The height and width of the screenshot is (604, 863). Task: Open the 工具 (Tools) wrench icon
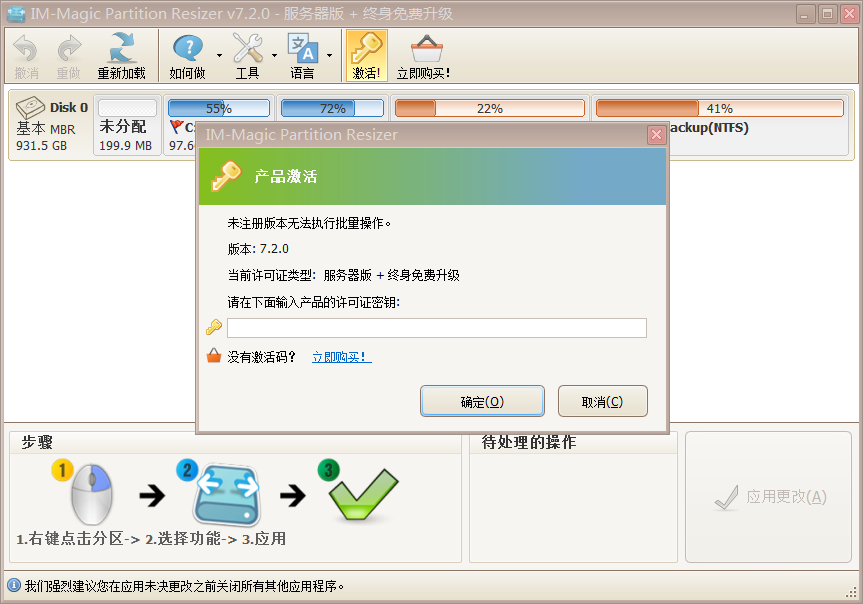pyautogui.click(x=247, y=50)
